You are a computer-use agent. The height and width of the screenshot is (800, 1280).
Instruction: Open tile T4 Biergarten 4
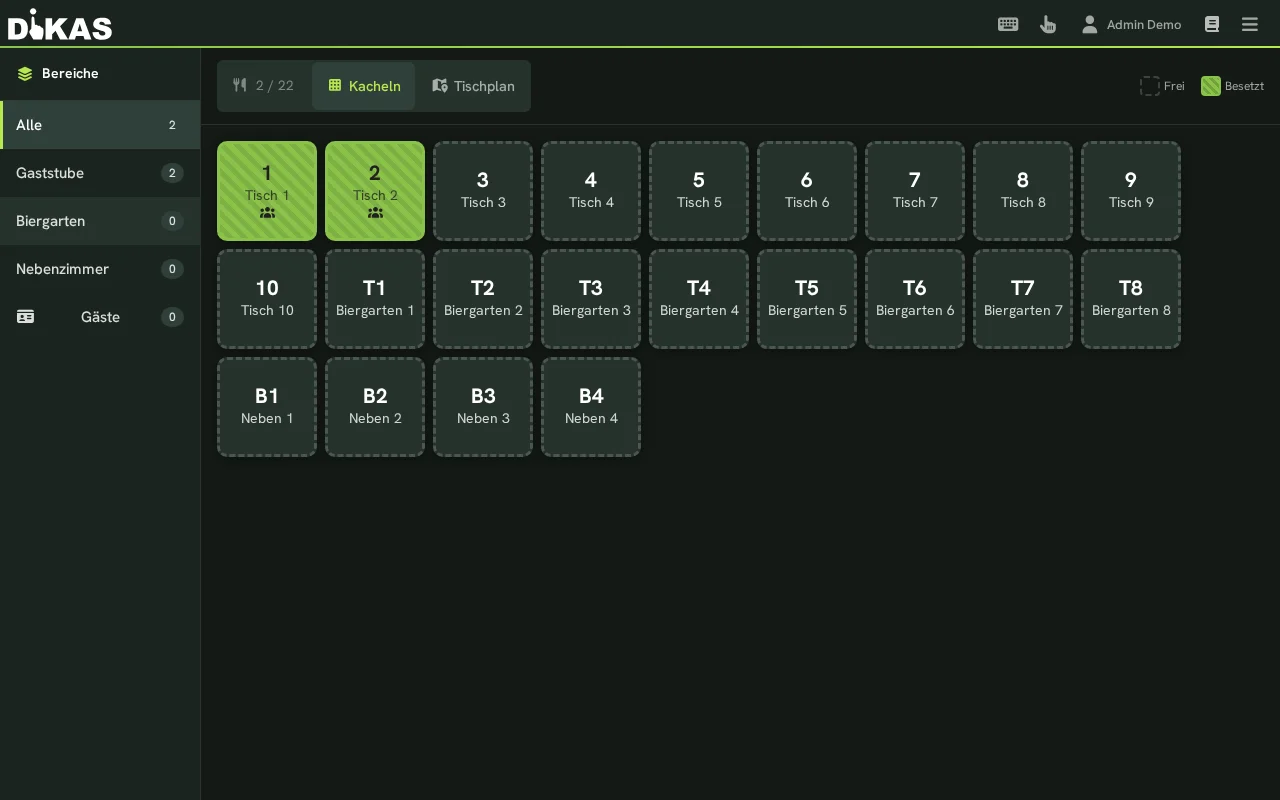699,299
